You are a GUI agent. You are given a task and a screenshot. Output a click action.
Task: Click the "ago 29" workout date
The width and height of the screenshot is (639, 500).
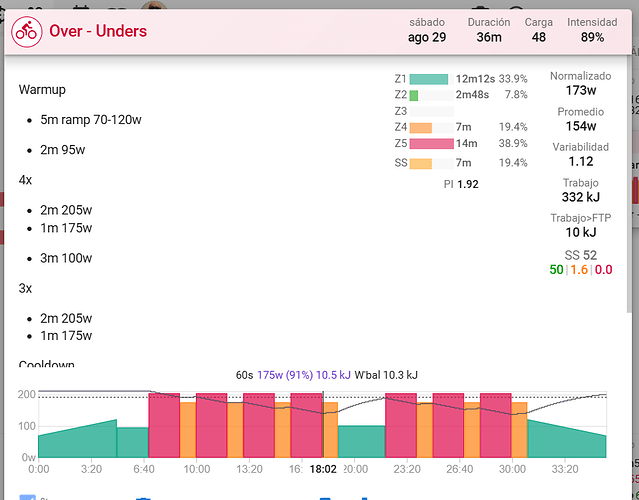[427, 37]
